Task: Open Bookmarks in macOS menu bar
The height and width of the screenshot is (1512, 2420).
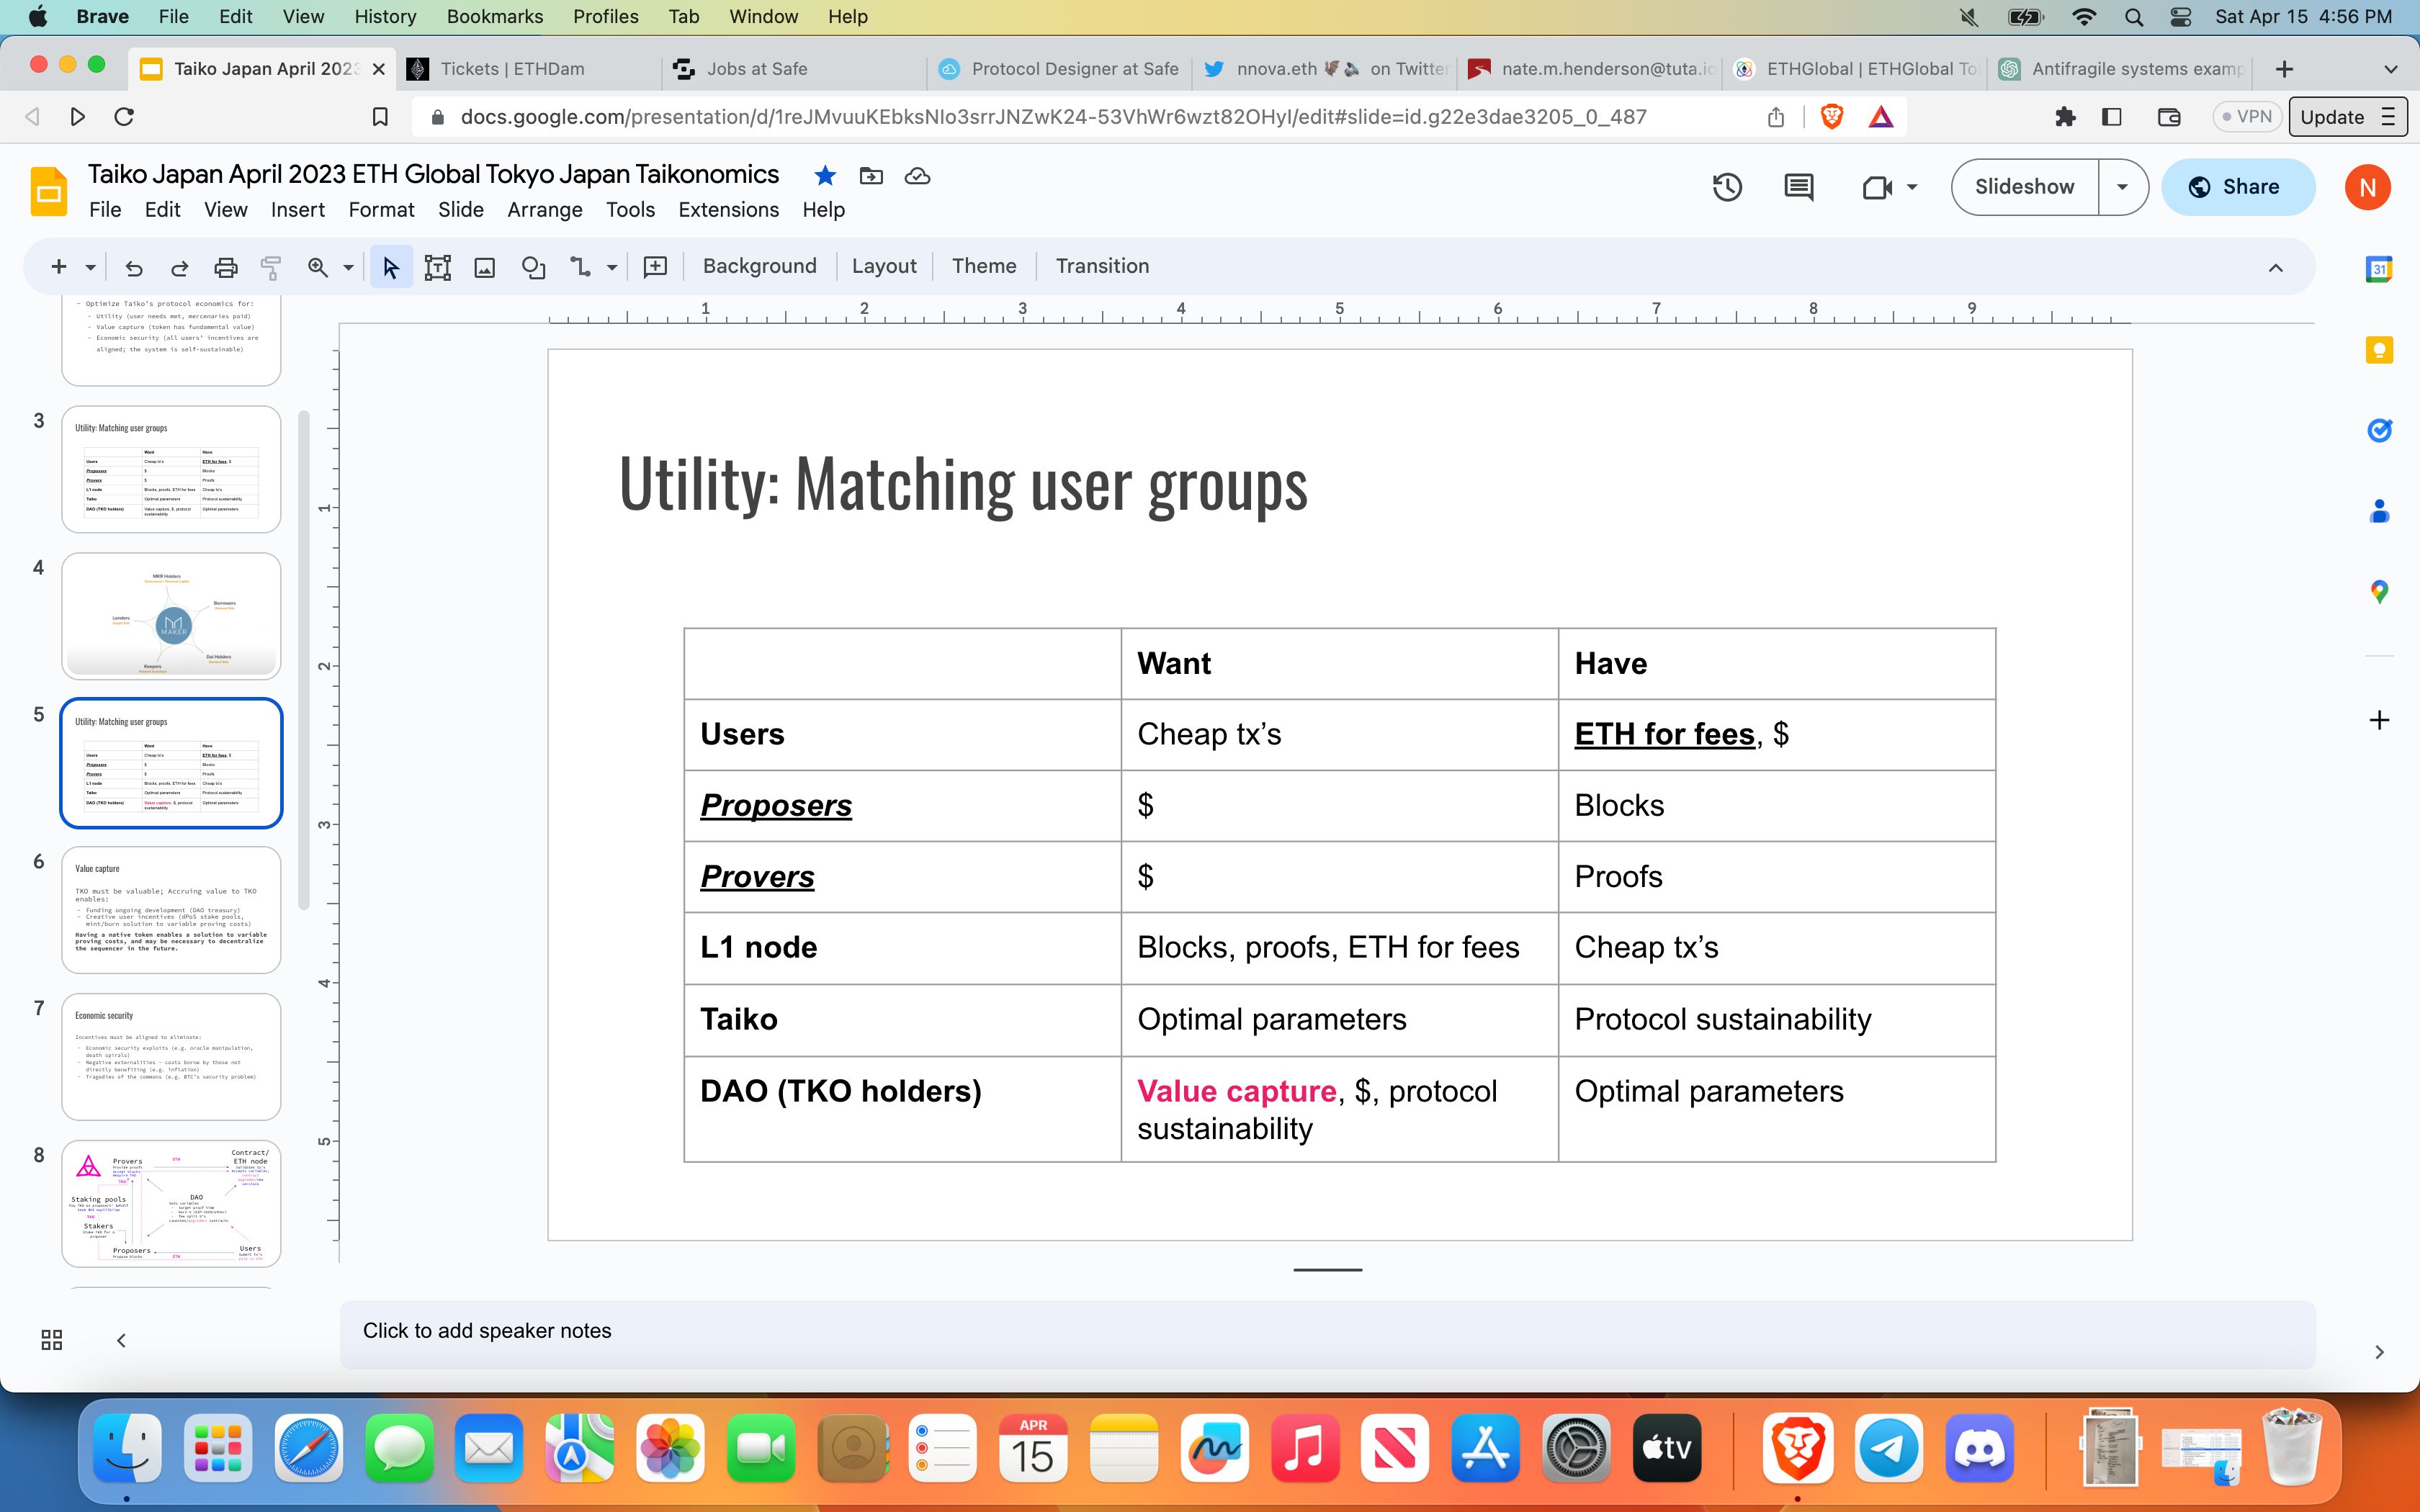Action: tap(494, 17)
